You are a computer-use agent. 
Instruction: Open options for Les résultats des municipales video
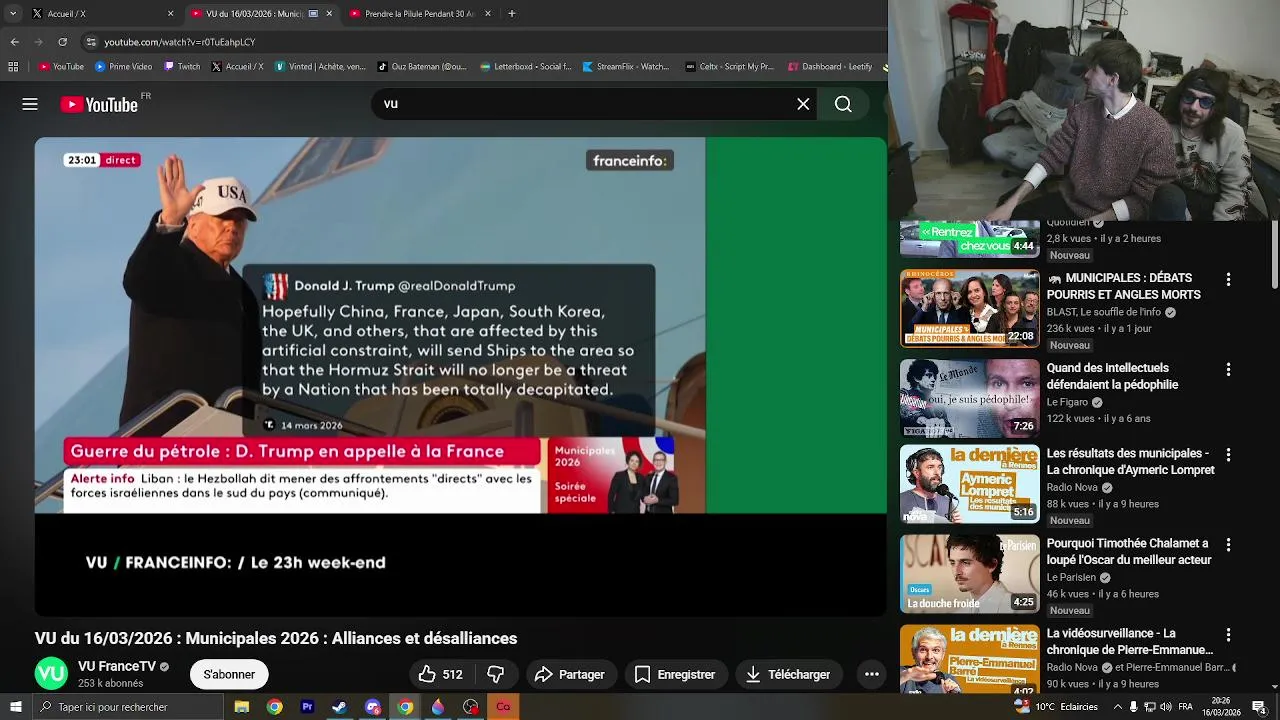tap(1228, 455)
